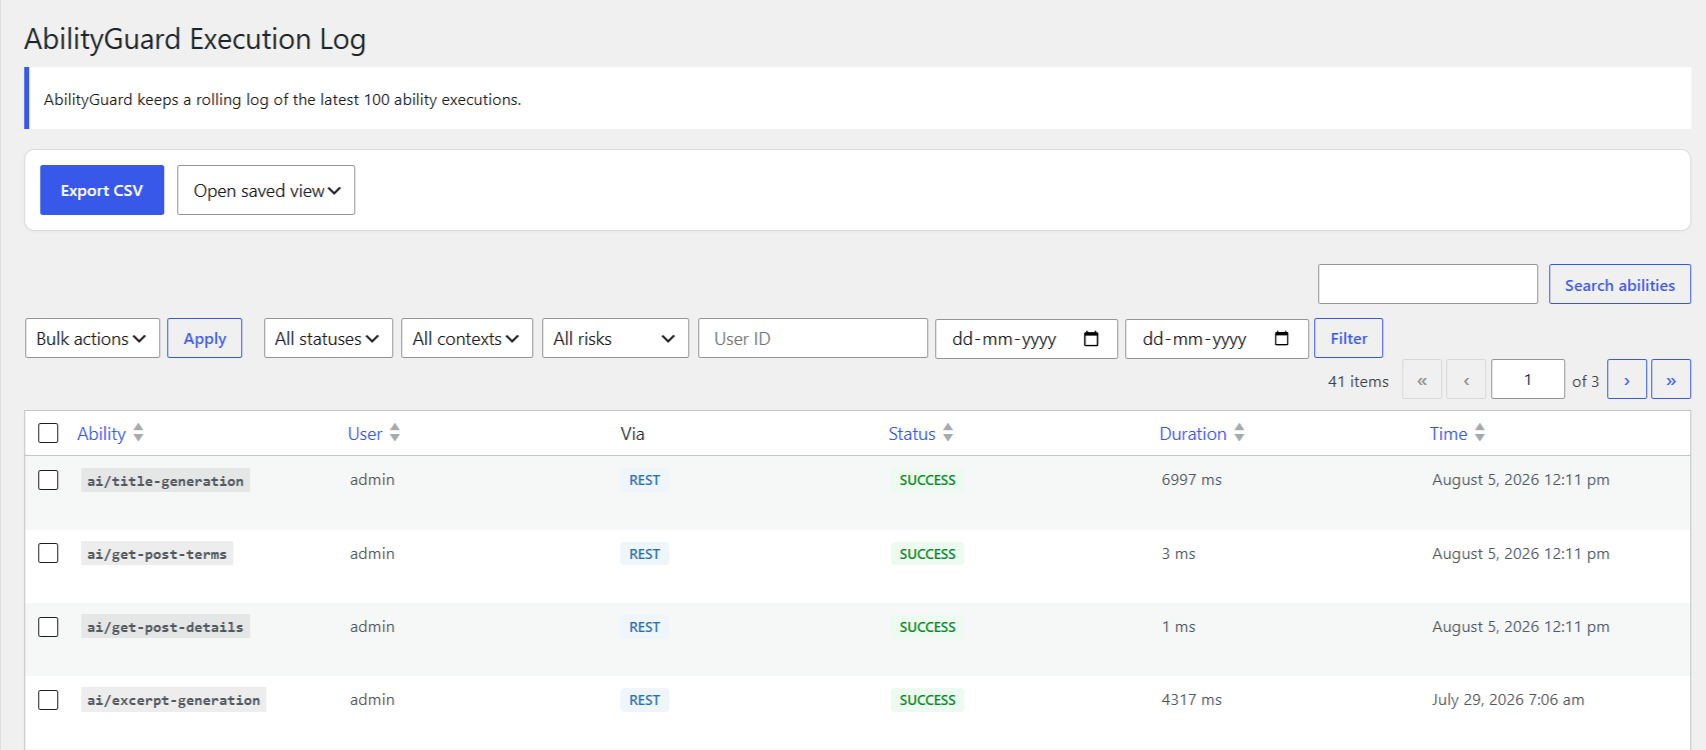Go to the next page of results
Screen dimensions: 1706x750
point(1627,379)
